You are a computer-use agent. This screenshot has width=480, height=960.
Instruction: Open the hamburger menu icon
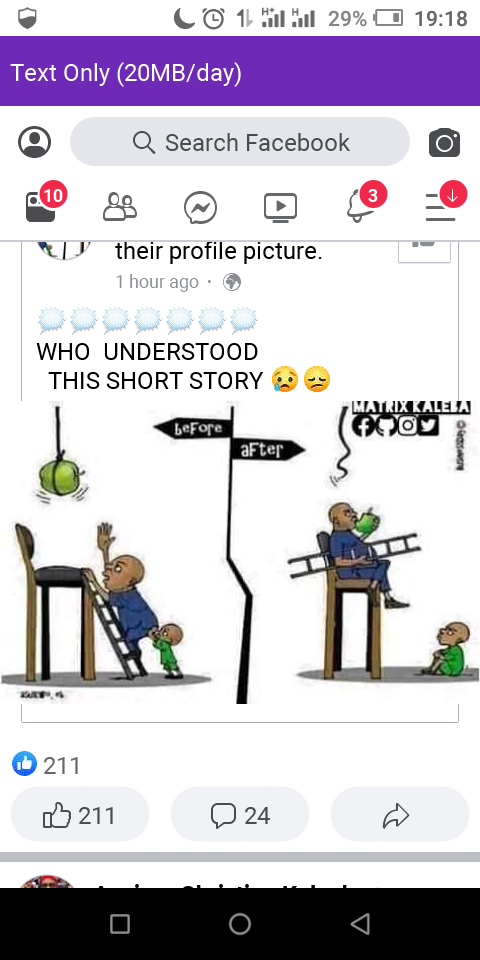pyautogui.click(x=446, y=204)
